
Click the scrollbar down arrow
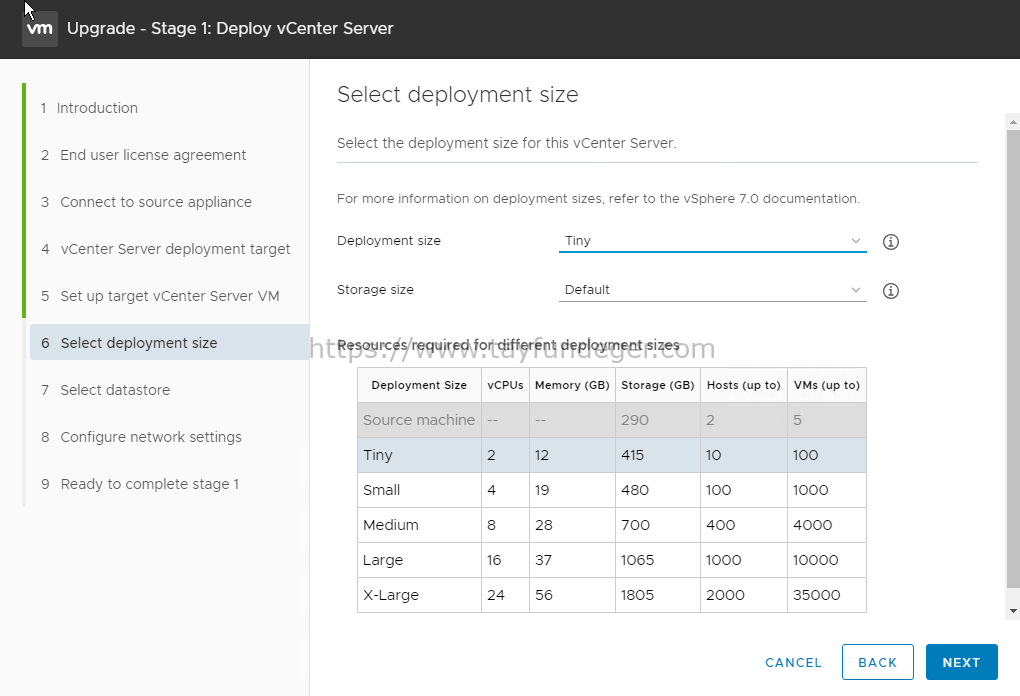pyautogui.click(x=1013, y=611)
